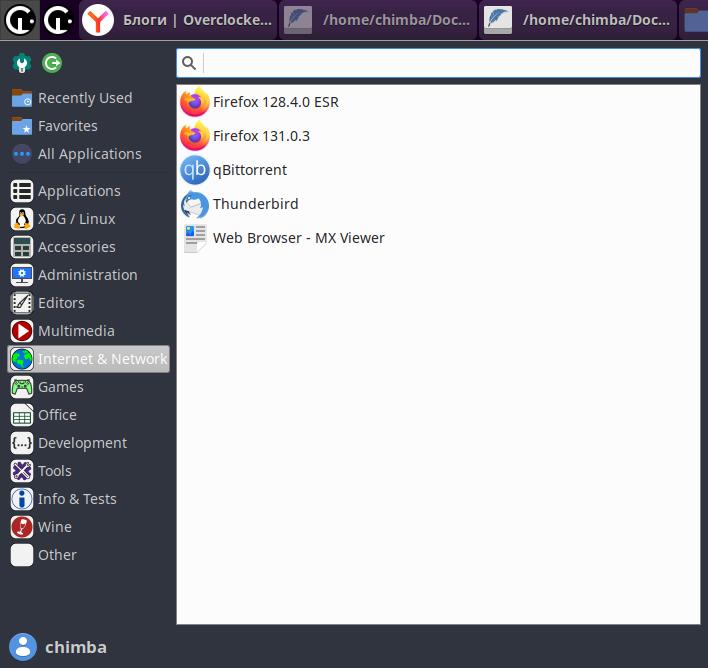Open the Wine category label
Image resolution: width=708 pixels, height=668 pixels.
[55, 527]
